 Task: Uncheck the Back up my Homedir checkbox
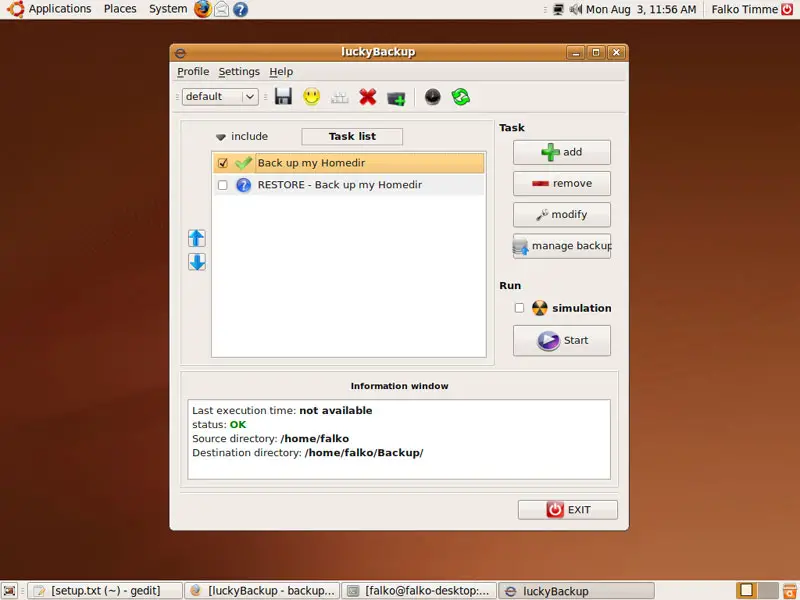(222, 163)
